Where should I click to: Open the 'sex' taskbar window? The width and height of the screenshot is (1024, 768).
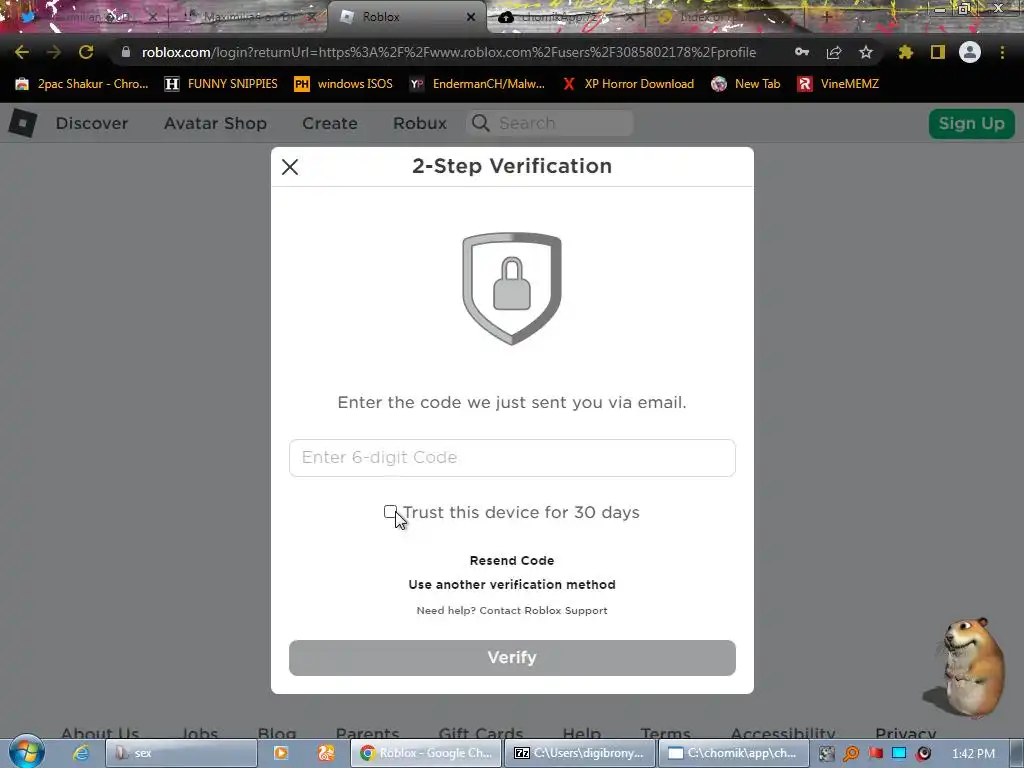coord(182,753)
